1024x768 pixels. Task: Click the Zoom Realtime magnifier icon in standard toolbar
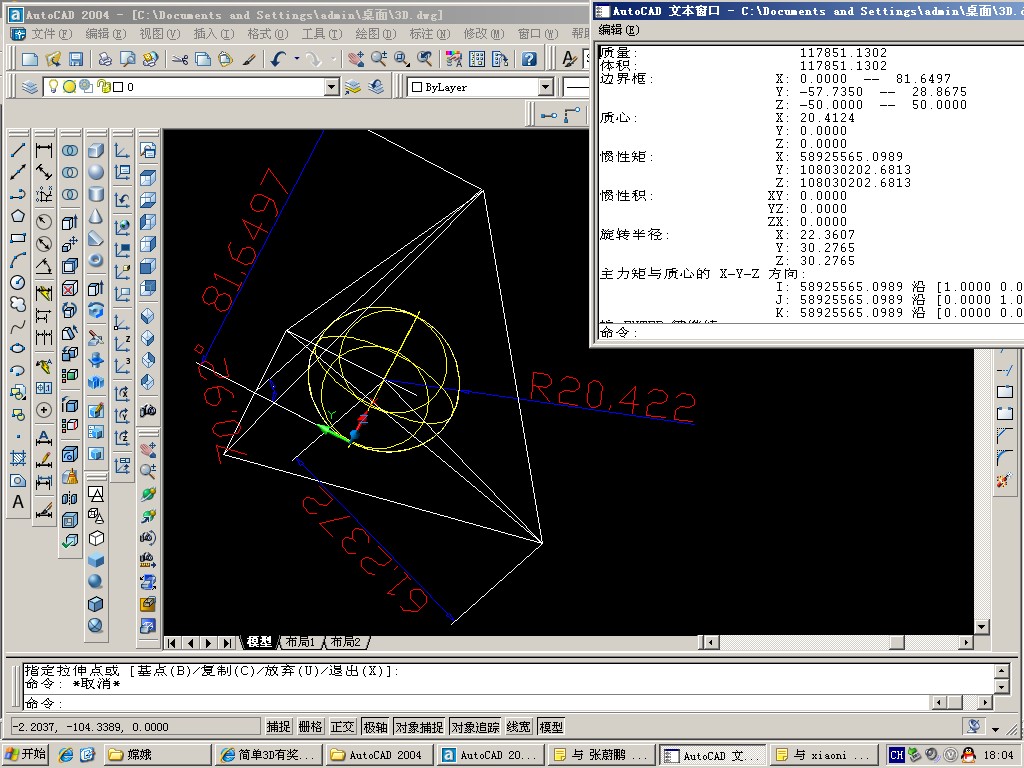[x=379, y=59]
